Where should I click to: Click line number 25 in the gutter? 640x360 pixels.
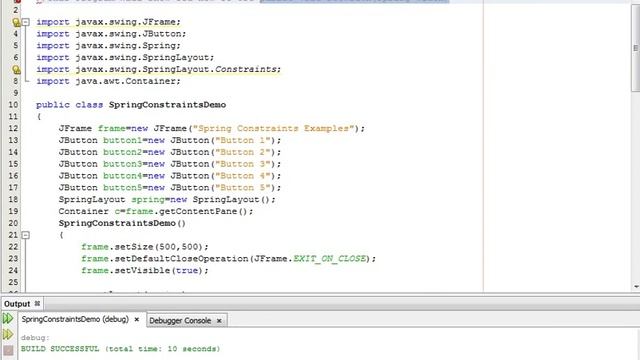pyautogui.click(x=13, y=282)
